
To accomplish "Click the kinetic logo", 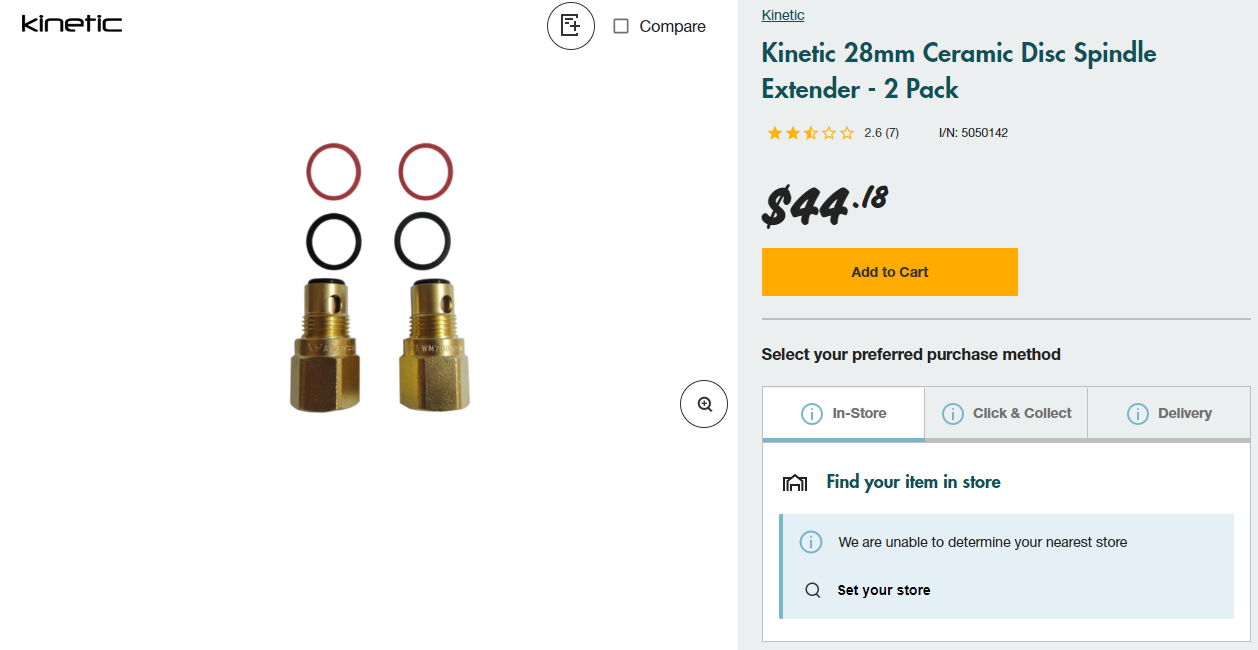I will (x=71, y=23).
